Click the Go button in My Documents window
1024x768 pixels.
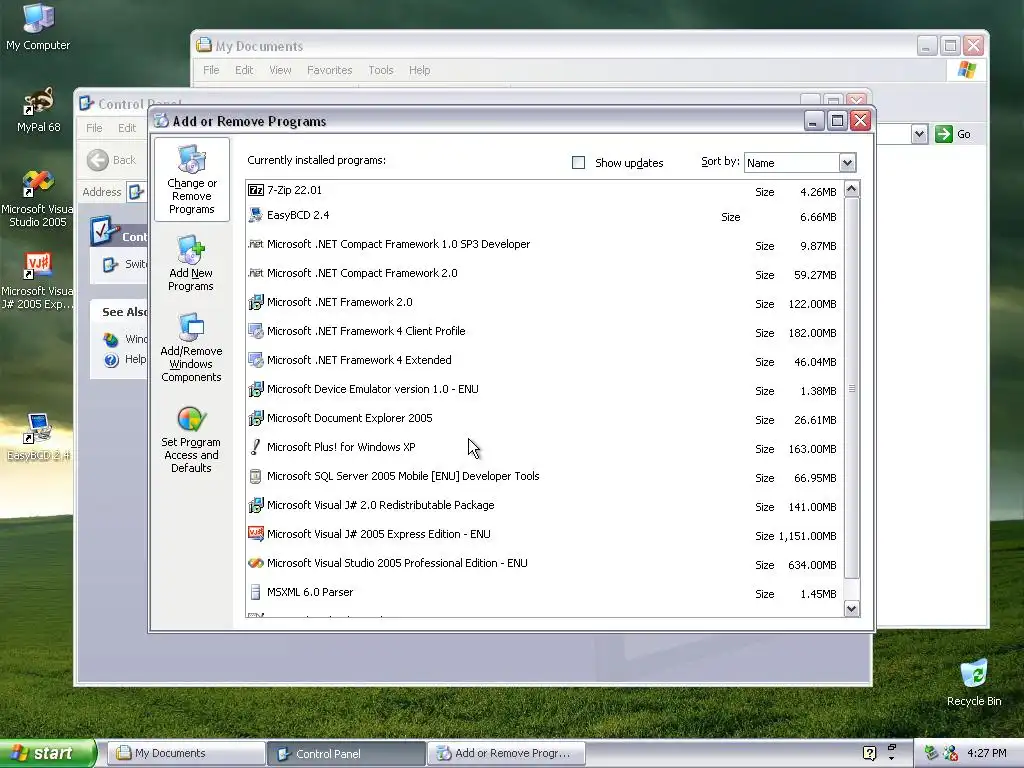953,135
